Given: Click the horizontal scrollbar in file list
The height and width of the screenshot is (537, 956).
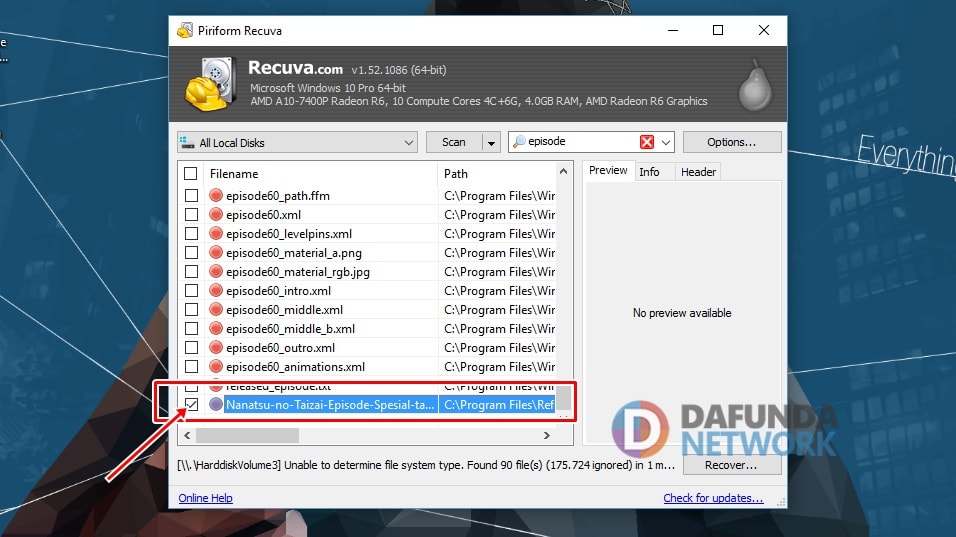Looking at the screenshot, I should 247,436.
